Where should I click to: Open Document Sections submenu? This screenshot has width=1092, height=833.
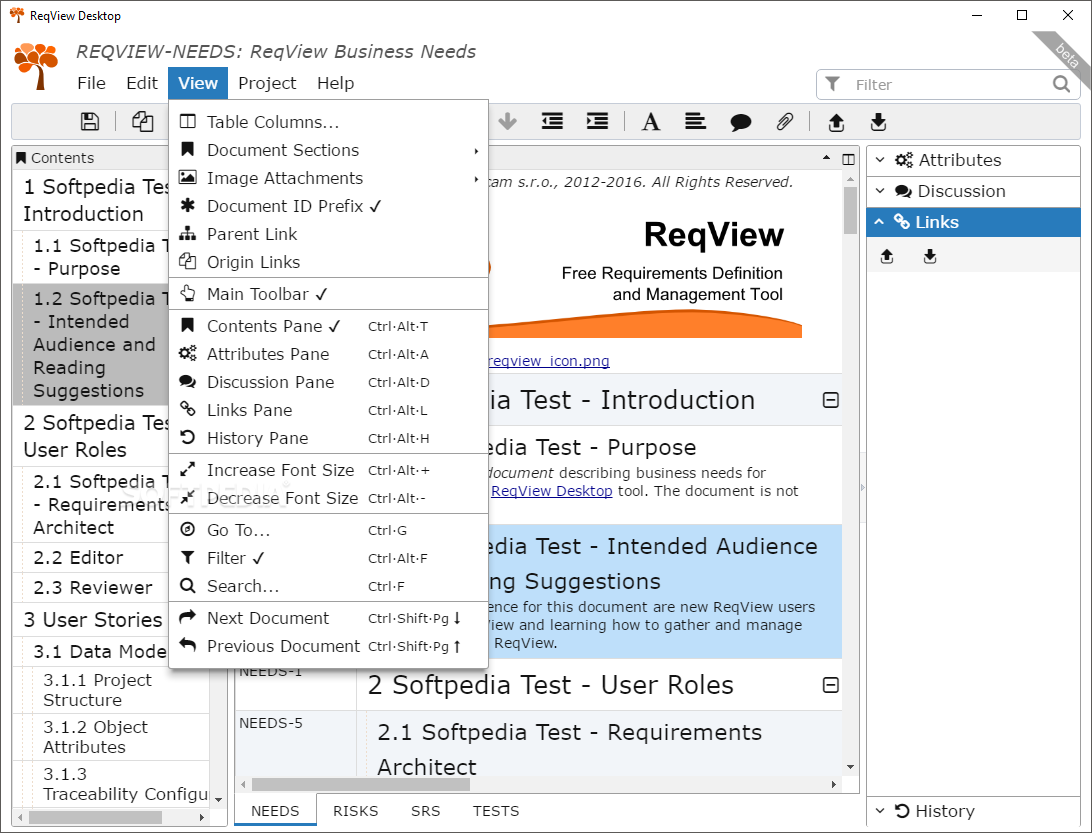(x=328, y=150)
